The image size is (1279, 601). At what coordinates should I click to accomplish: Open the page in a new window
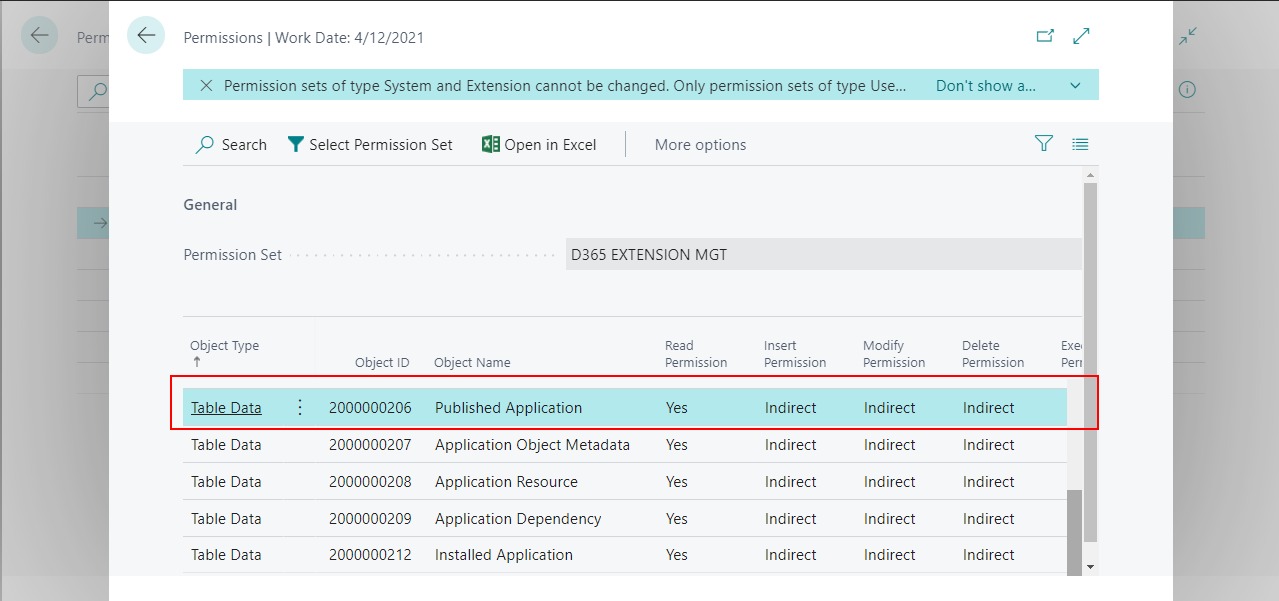click(x=1044, y=35)
